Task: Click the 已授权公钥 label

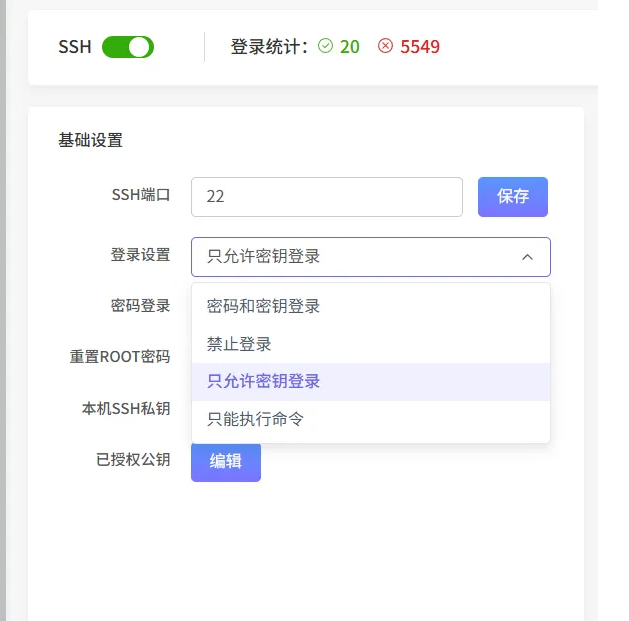Action: 133,460
